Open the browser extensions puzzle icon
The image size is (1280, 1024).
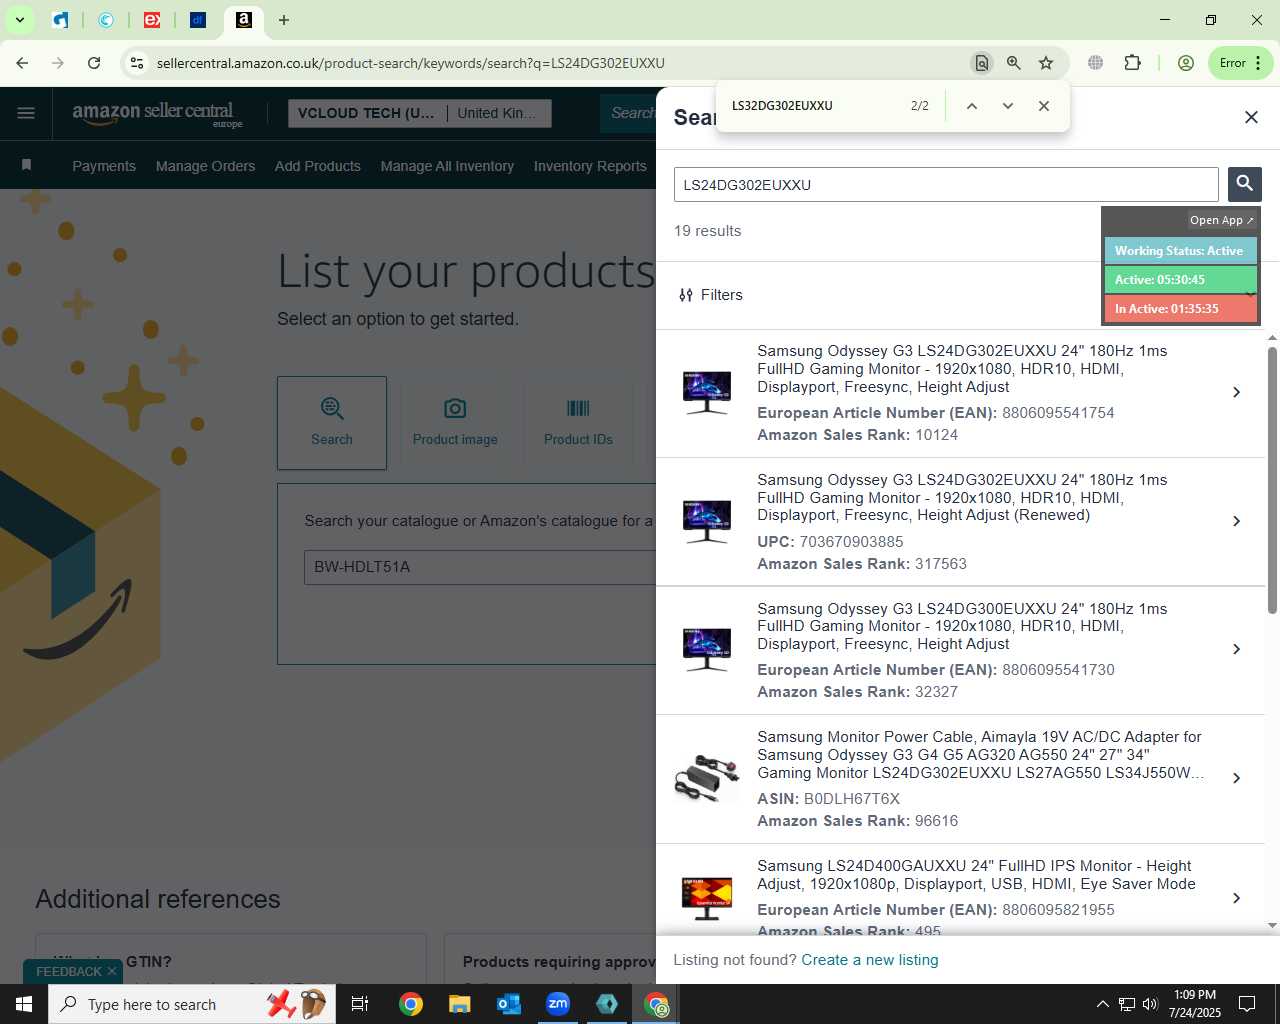(1132, 63)
